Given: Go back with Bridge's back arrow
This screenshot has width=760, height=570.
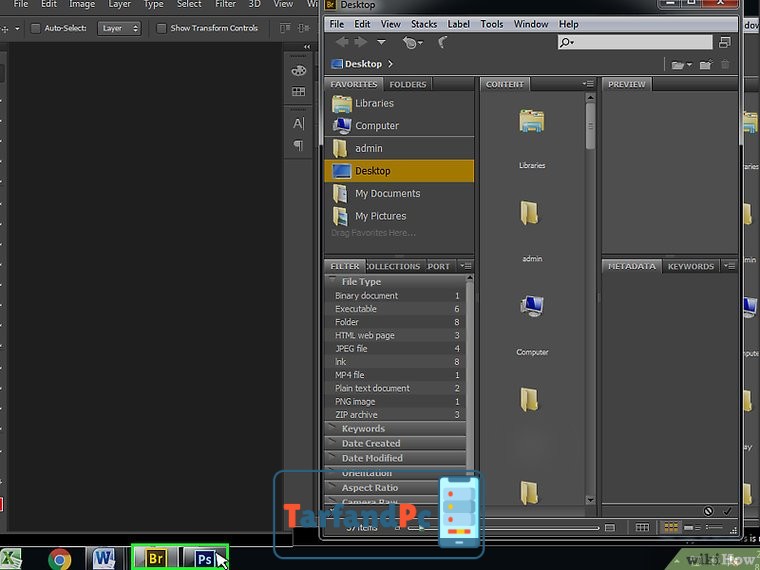Looking at the screenshot, I should [x=342, y=43].
